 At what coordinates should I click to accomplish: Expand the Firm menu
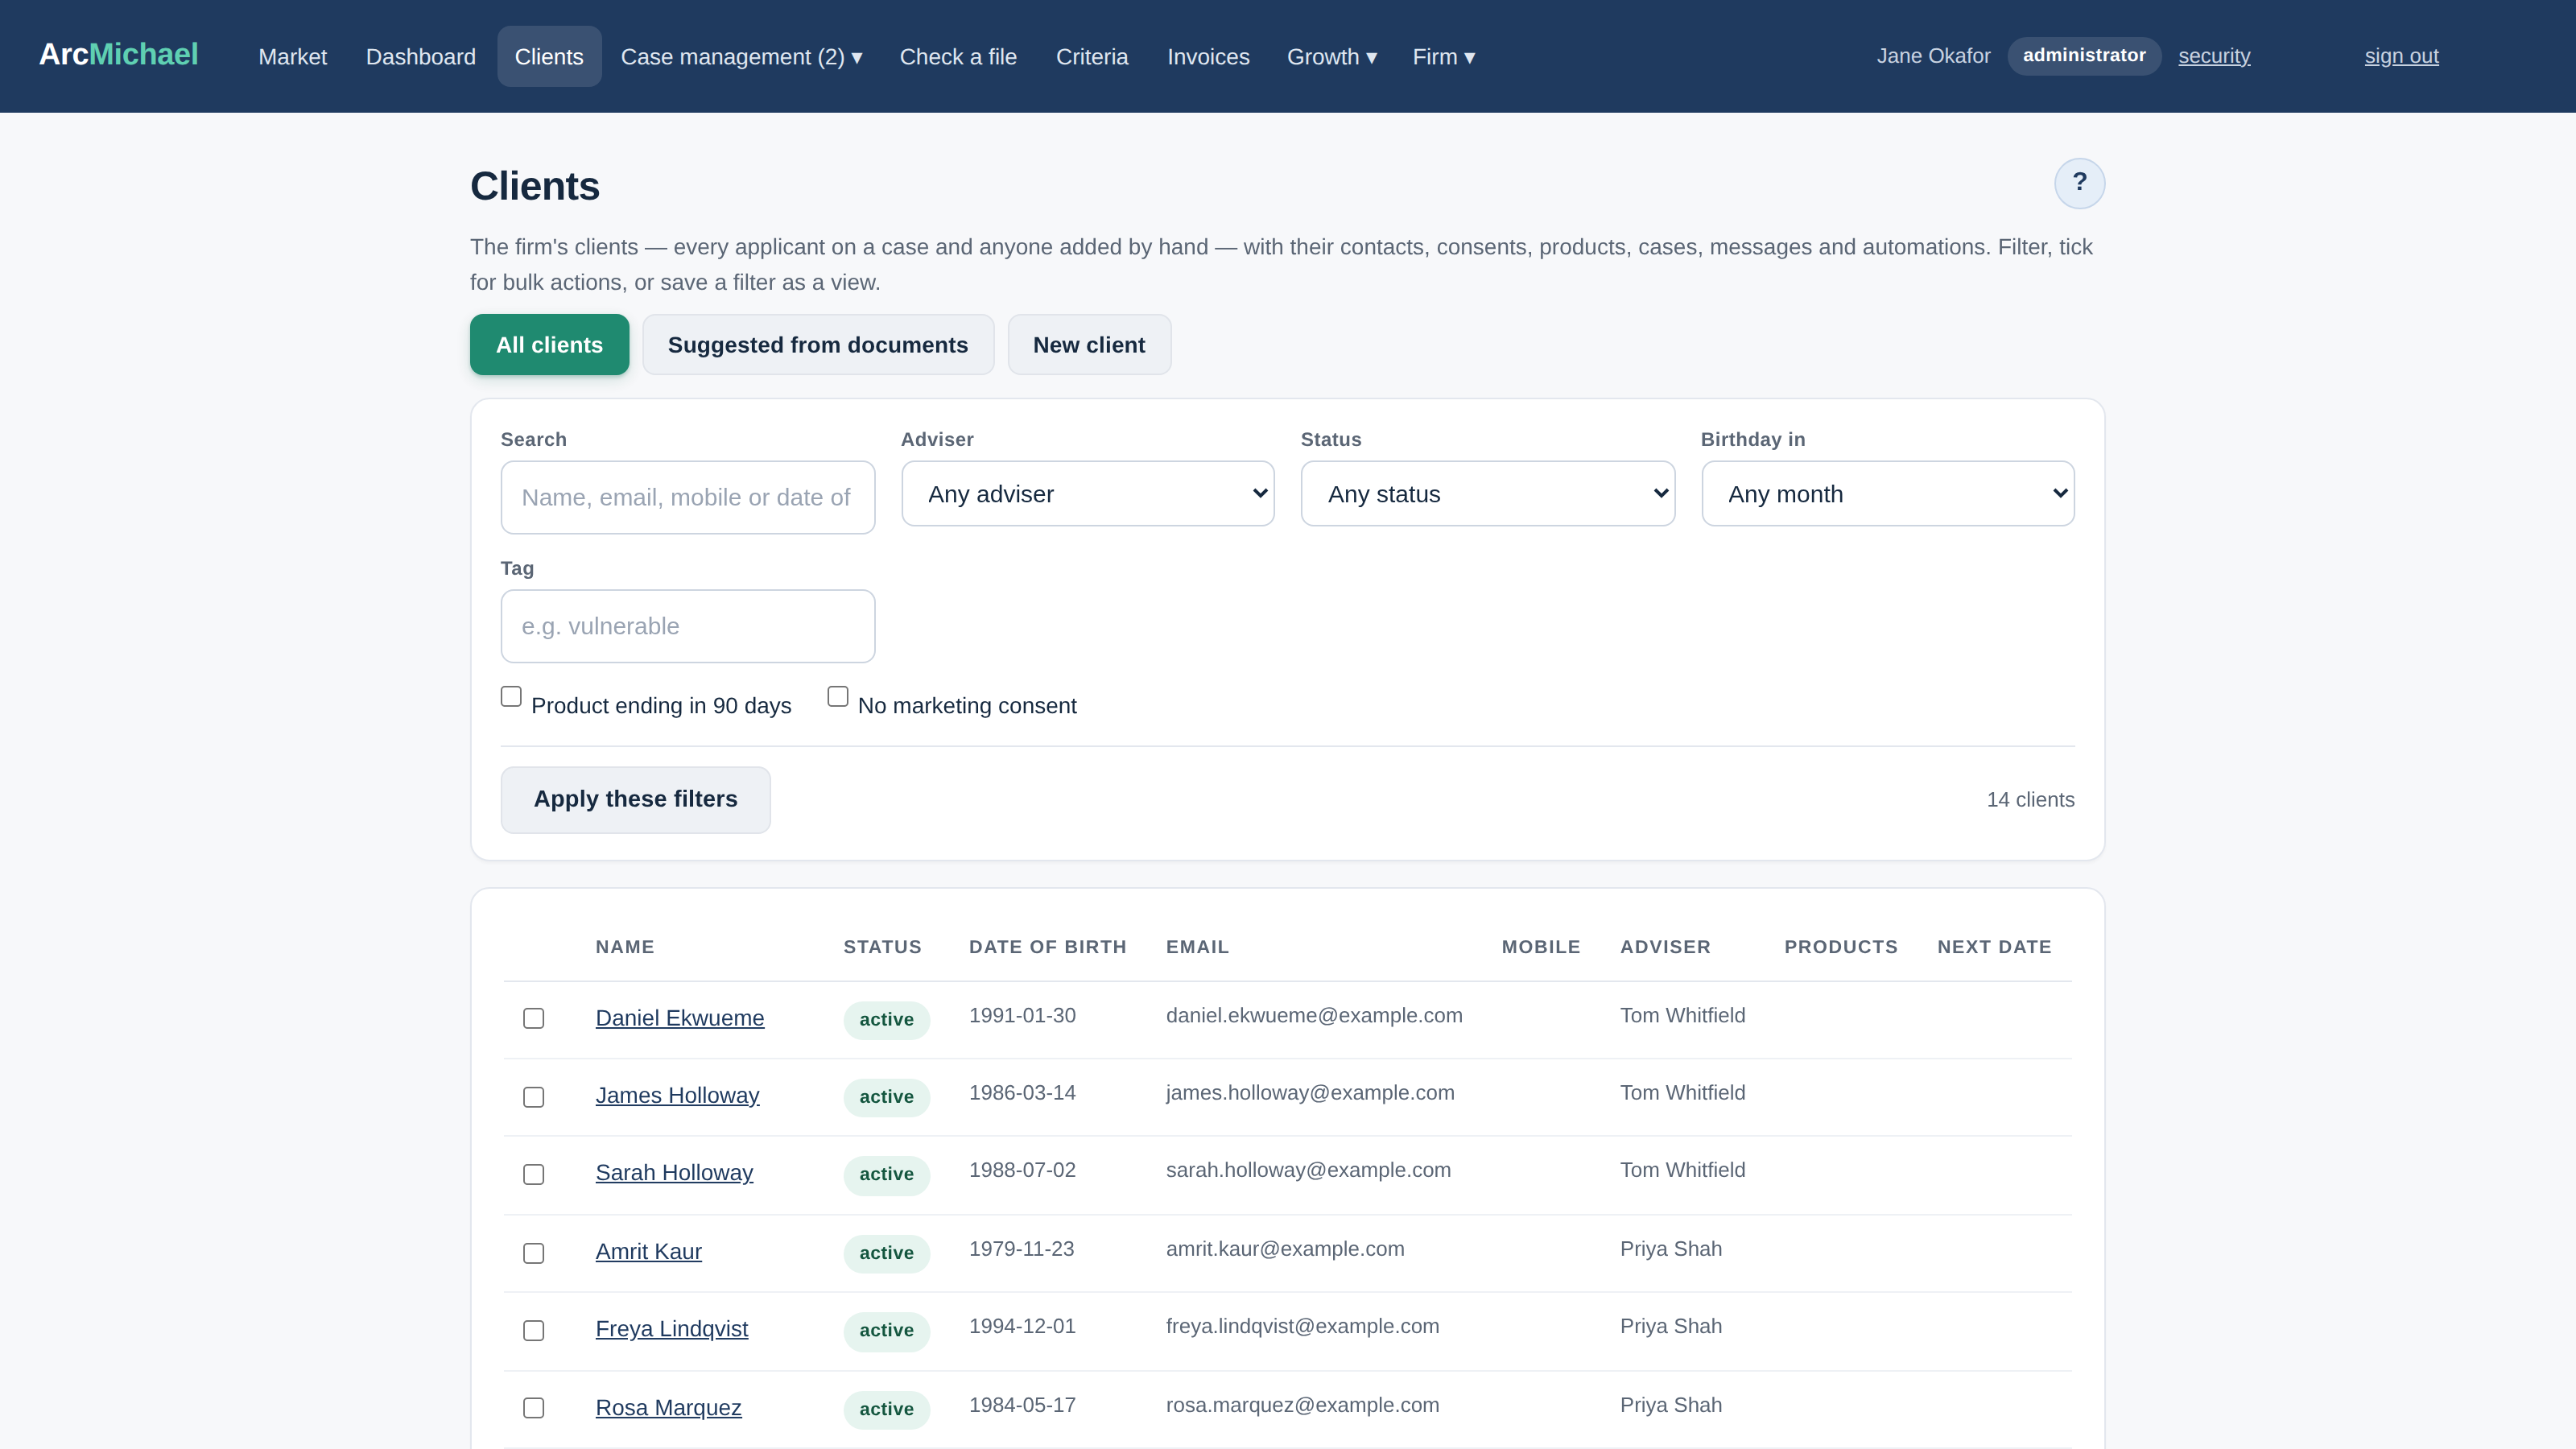click(x=1443, y=57)
